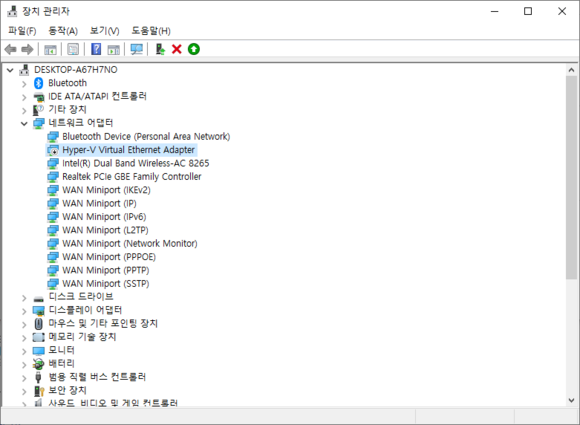Select Bluetooth Device (Personal Area Network)
The width and height of the screenshot is (580, 425).
pyautogui.click(x=146, y=136)
